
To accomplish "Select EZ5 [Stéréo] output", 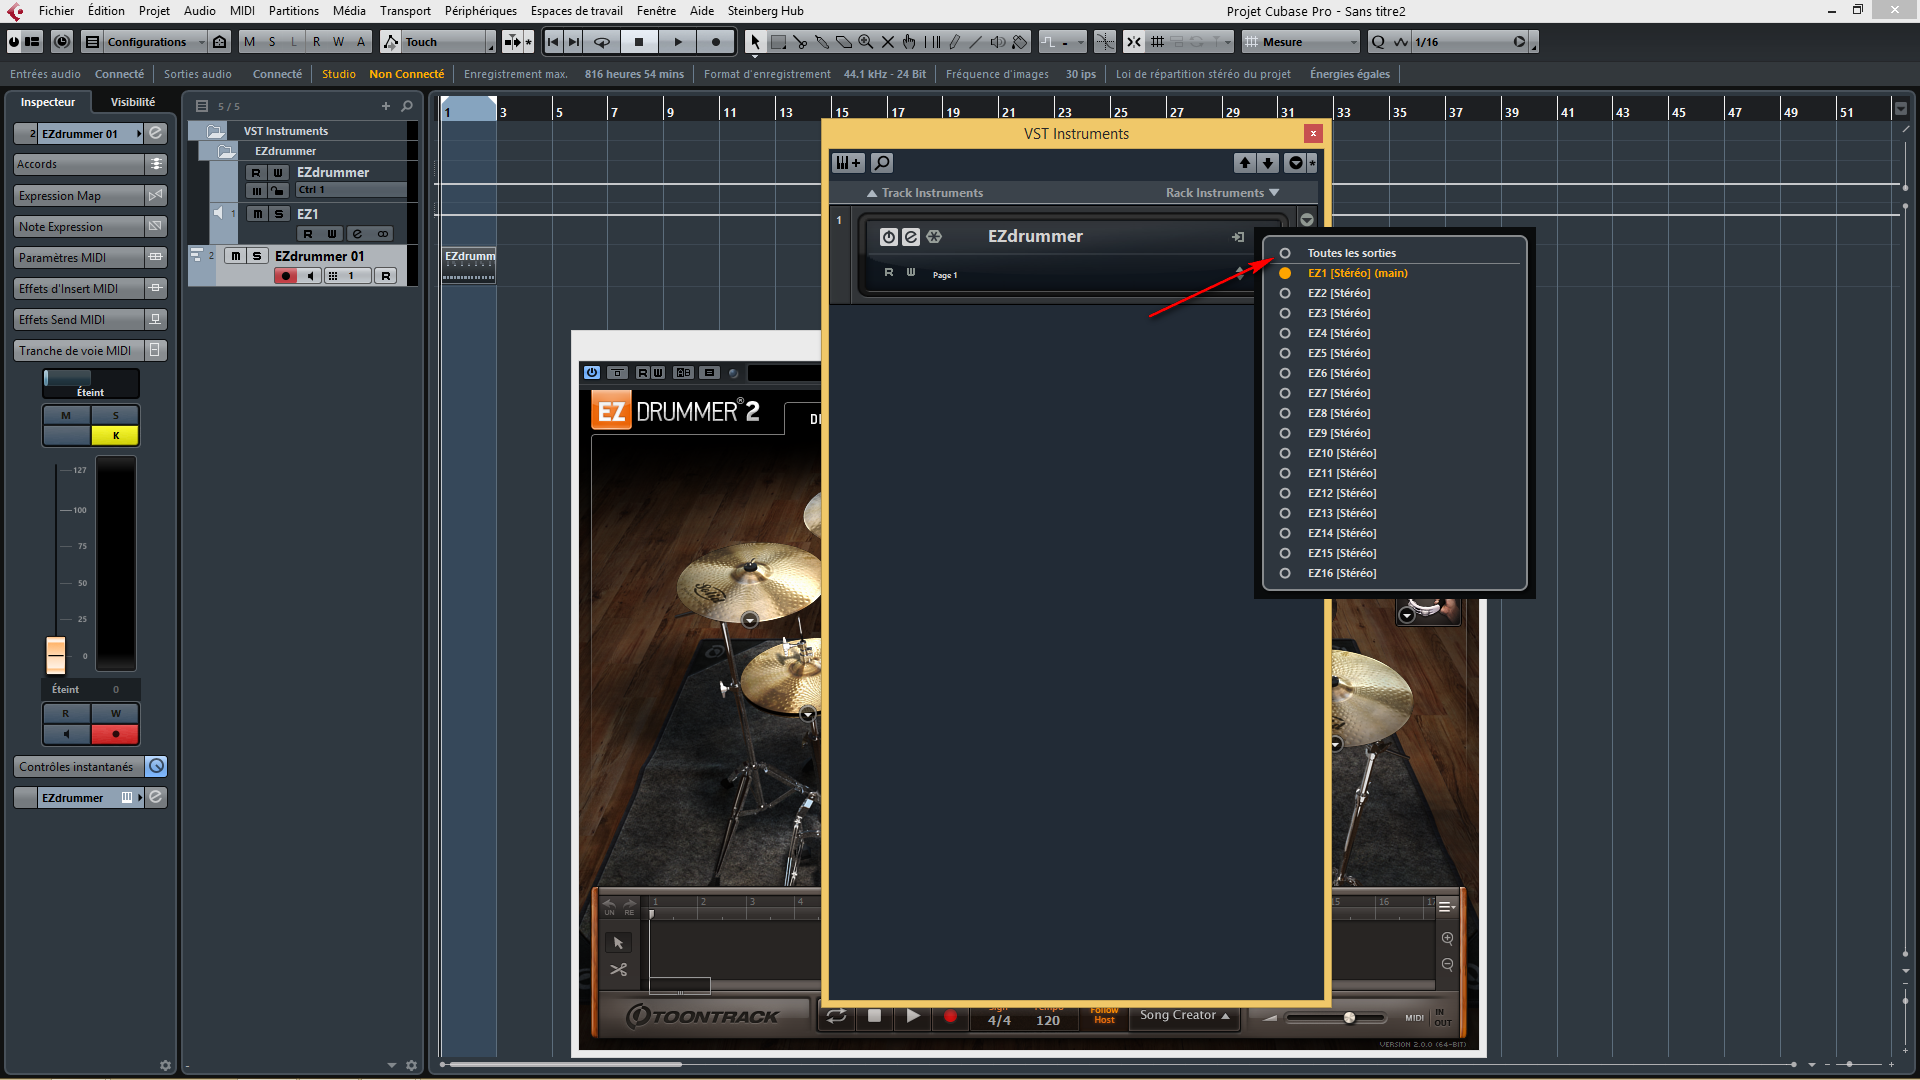I will pyautogui.click(x=1339, y=353).
